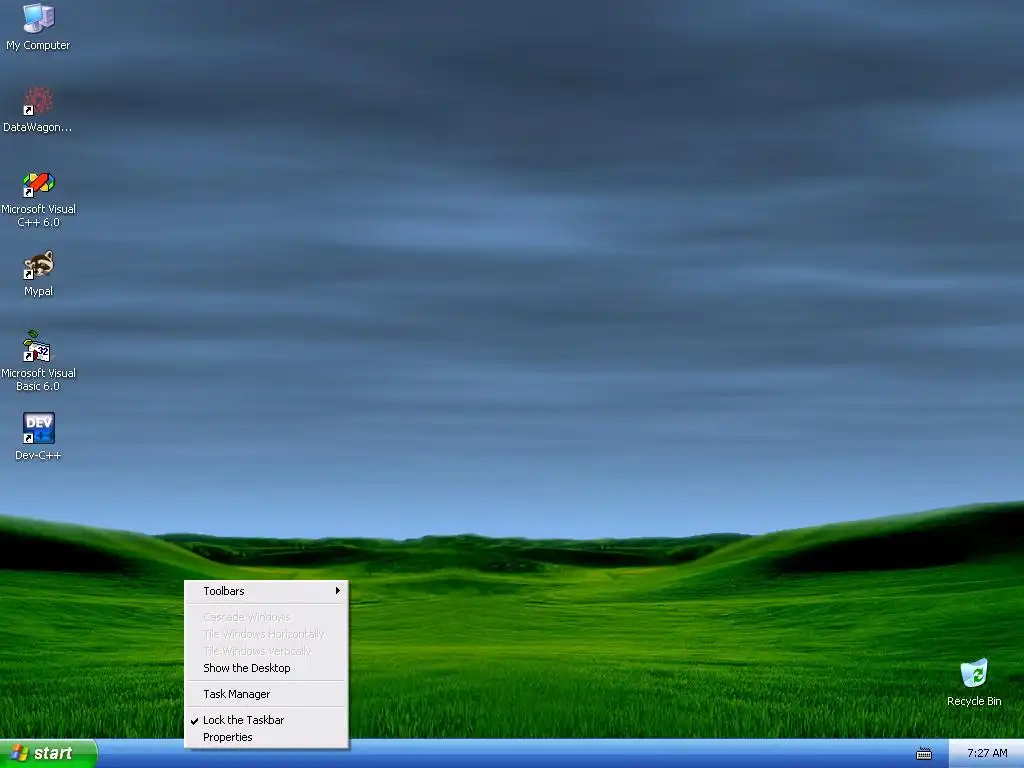1024x768 pixels.
Task: Toggle Lock the Taskbar option
Action: click(x=266, y=720)
